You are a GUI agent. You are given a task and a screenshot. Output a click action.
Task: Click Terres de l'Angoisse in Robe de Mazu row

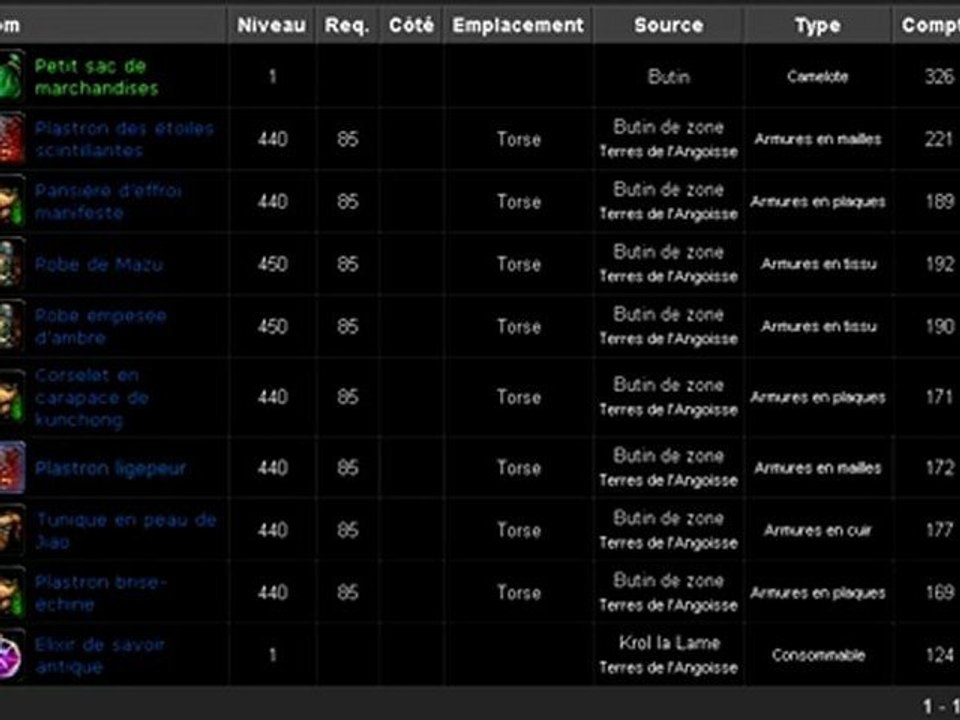click(669, 276)
